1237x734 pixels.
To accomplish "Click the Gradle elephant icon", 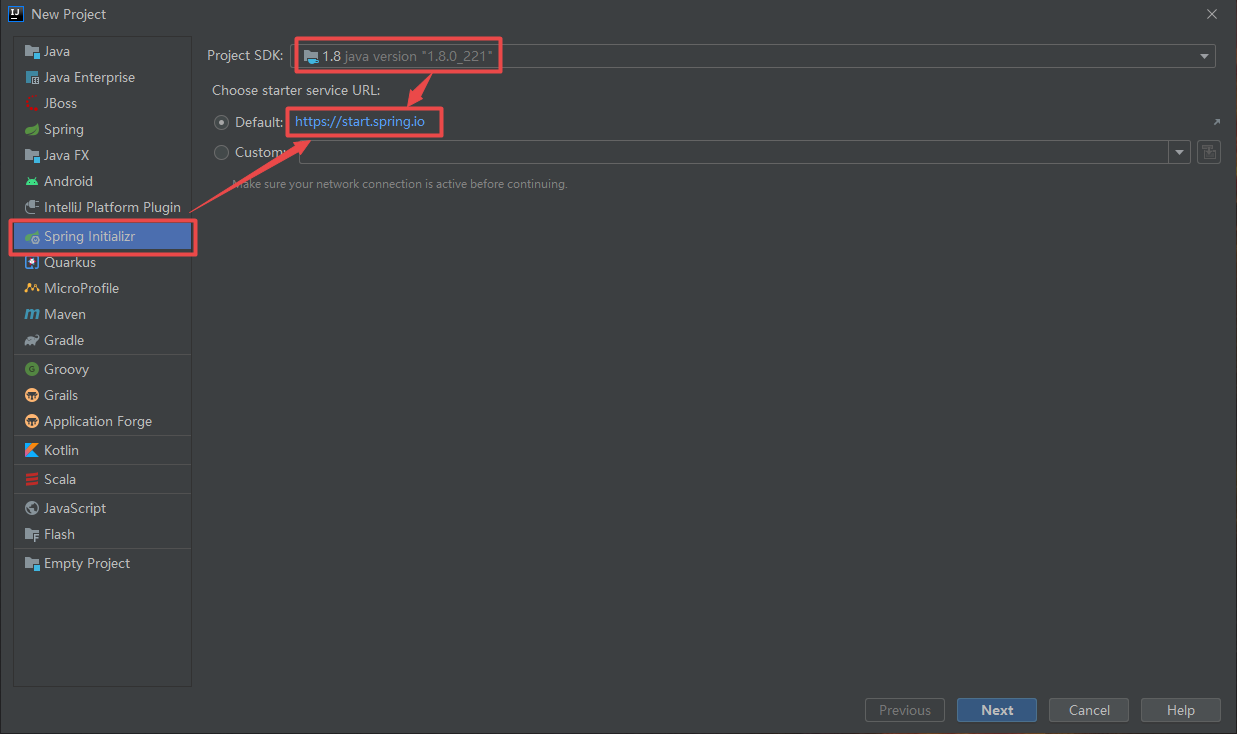I will [x=32, y=340].
